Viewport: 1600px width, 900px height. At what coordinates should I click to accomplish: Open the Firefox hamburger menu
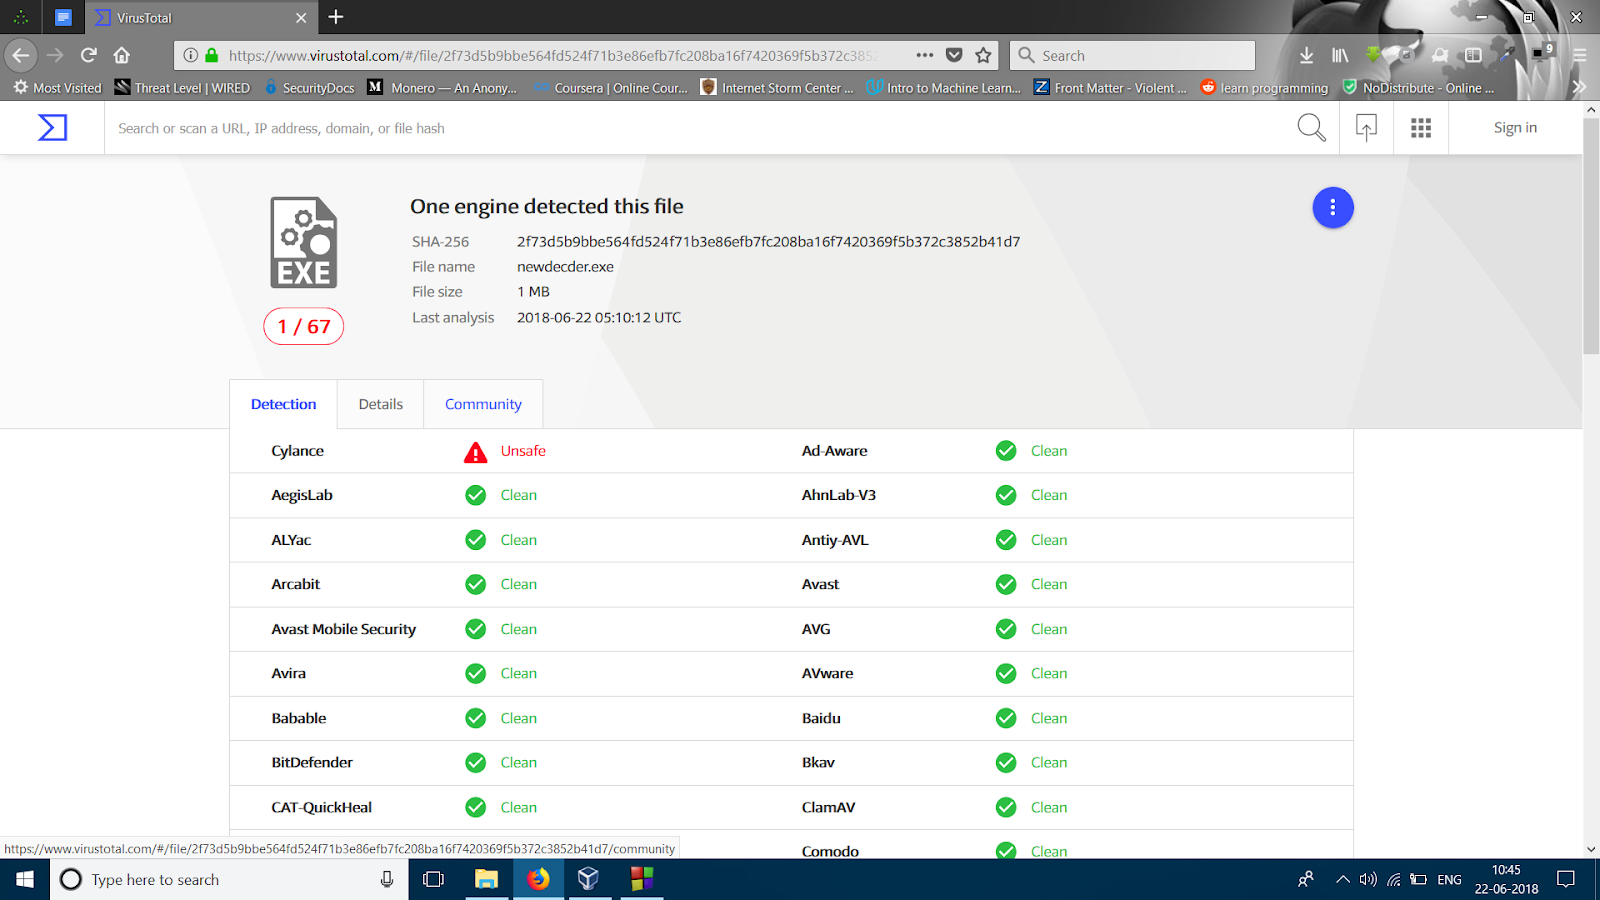pyautogui.click(x=1580, y=55)
